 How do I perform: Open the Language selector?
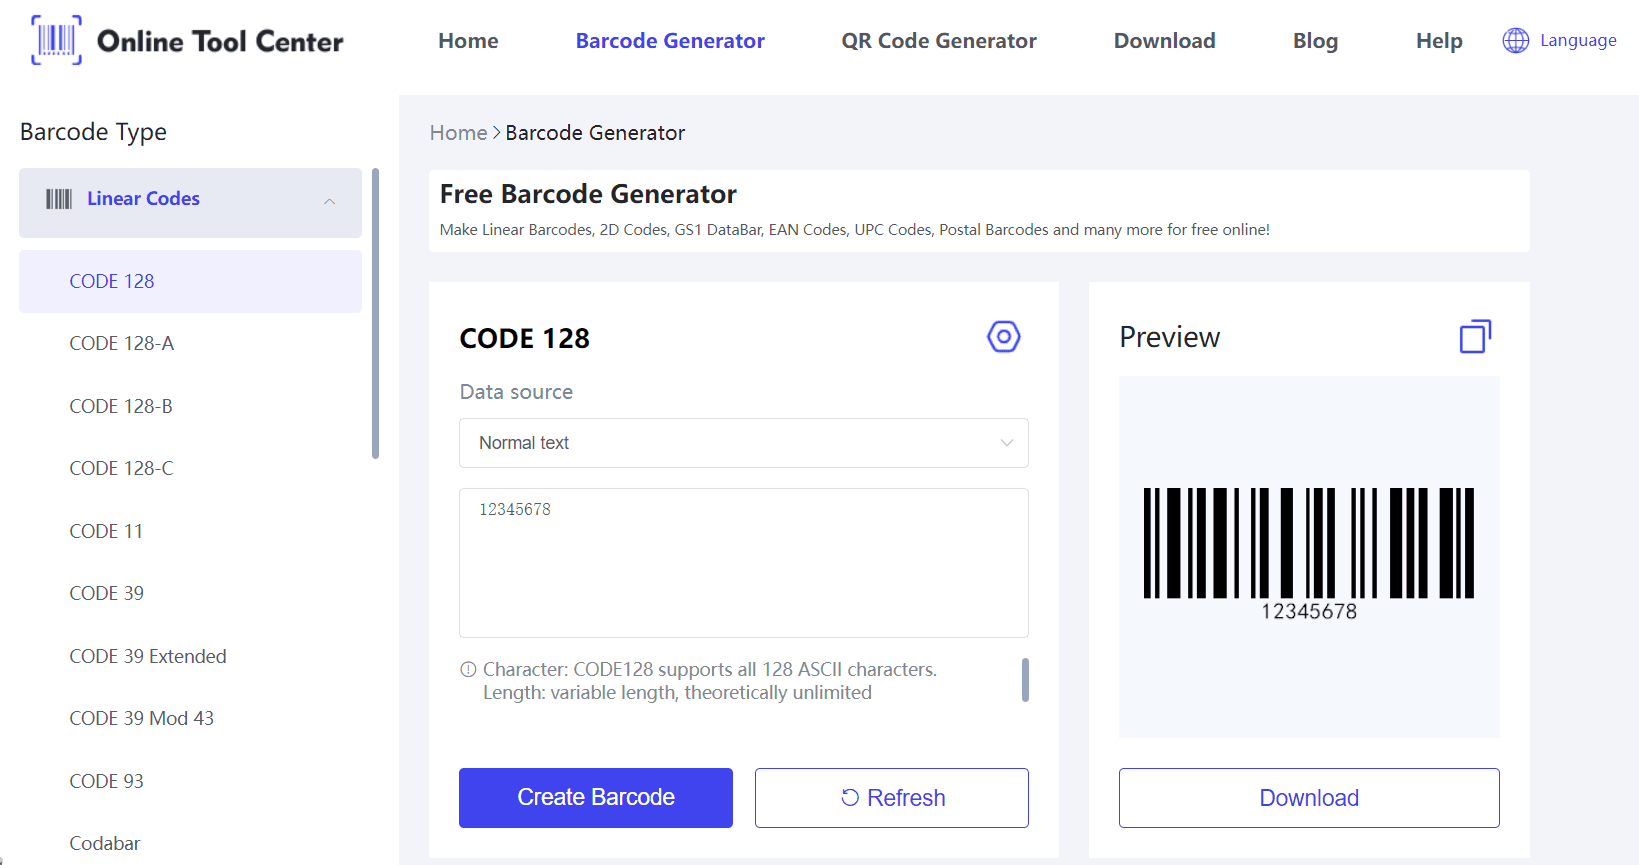click(1560, 40)
